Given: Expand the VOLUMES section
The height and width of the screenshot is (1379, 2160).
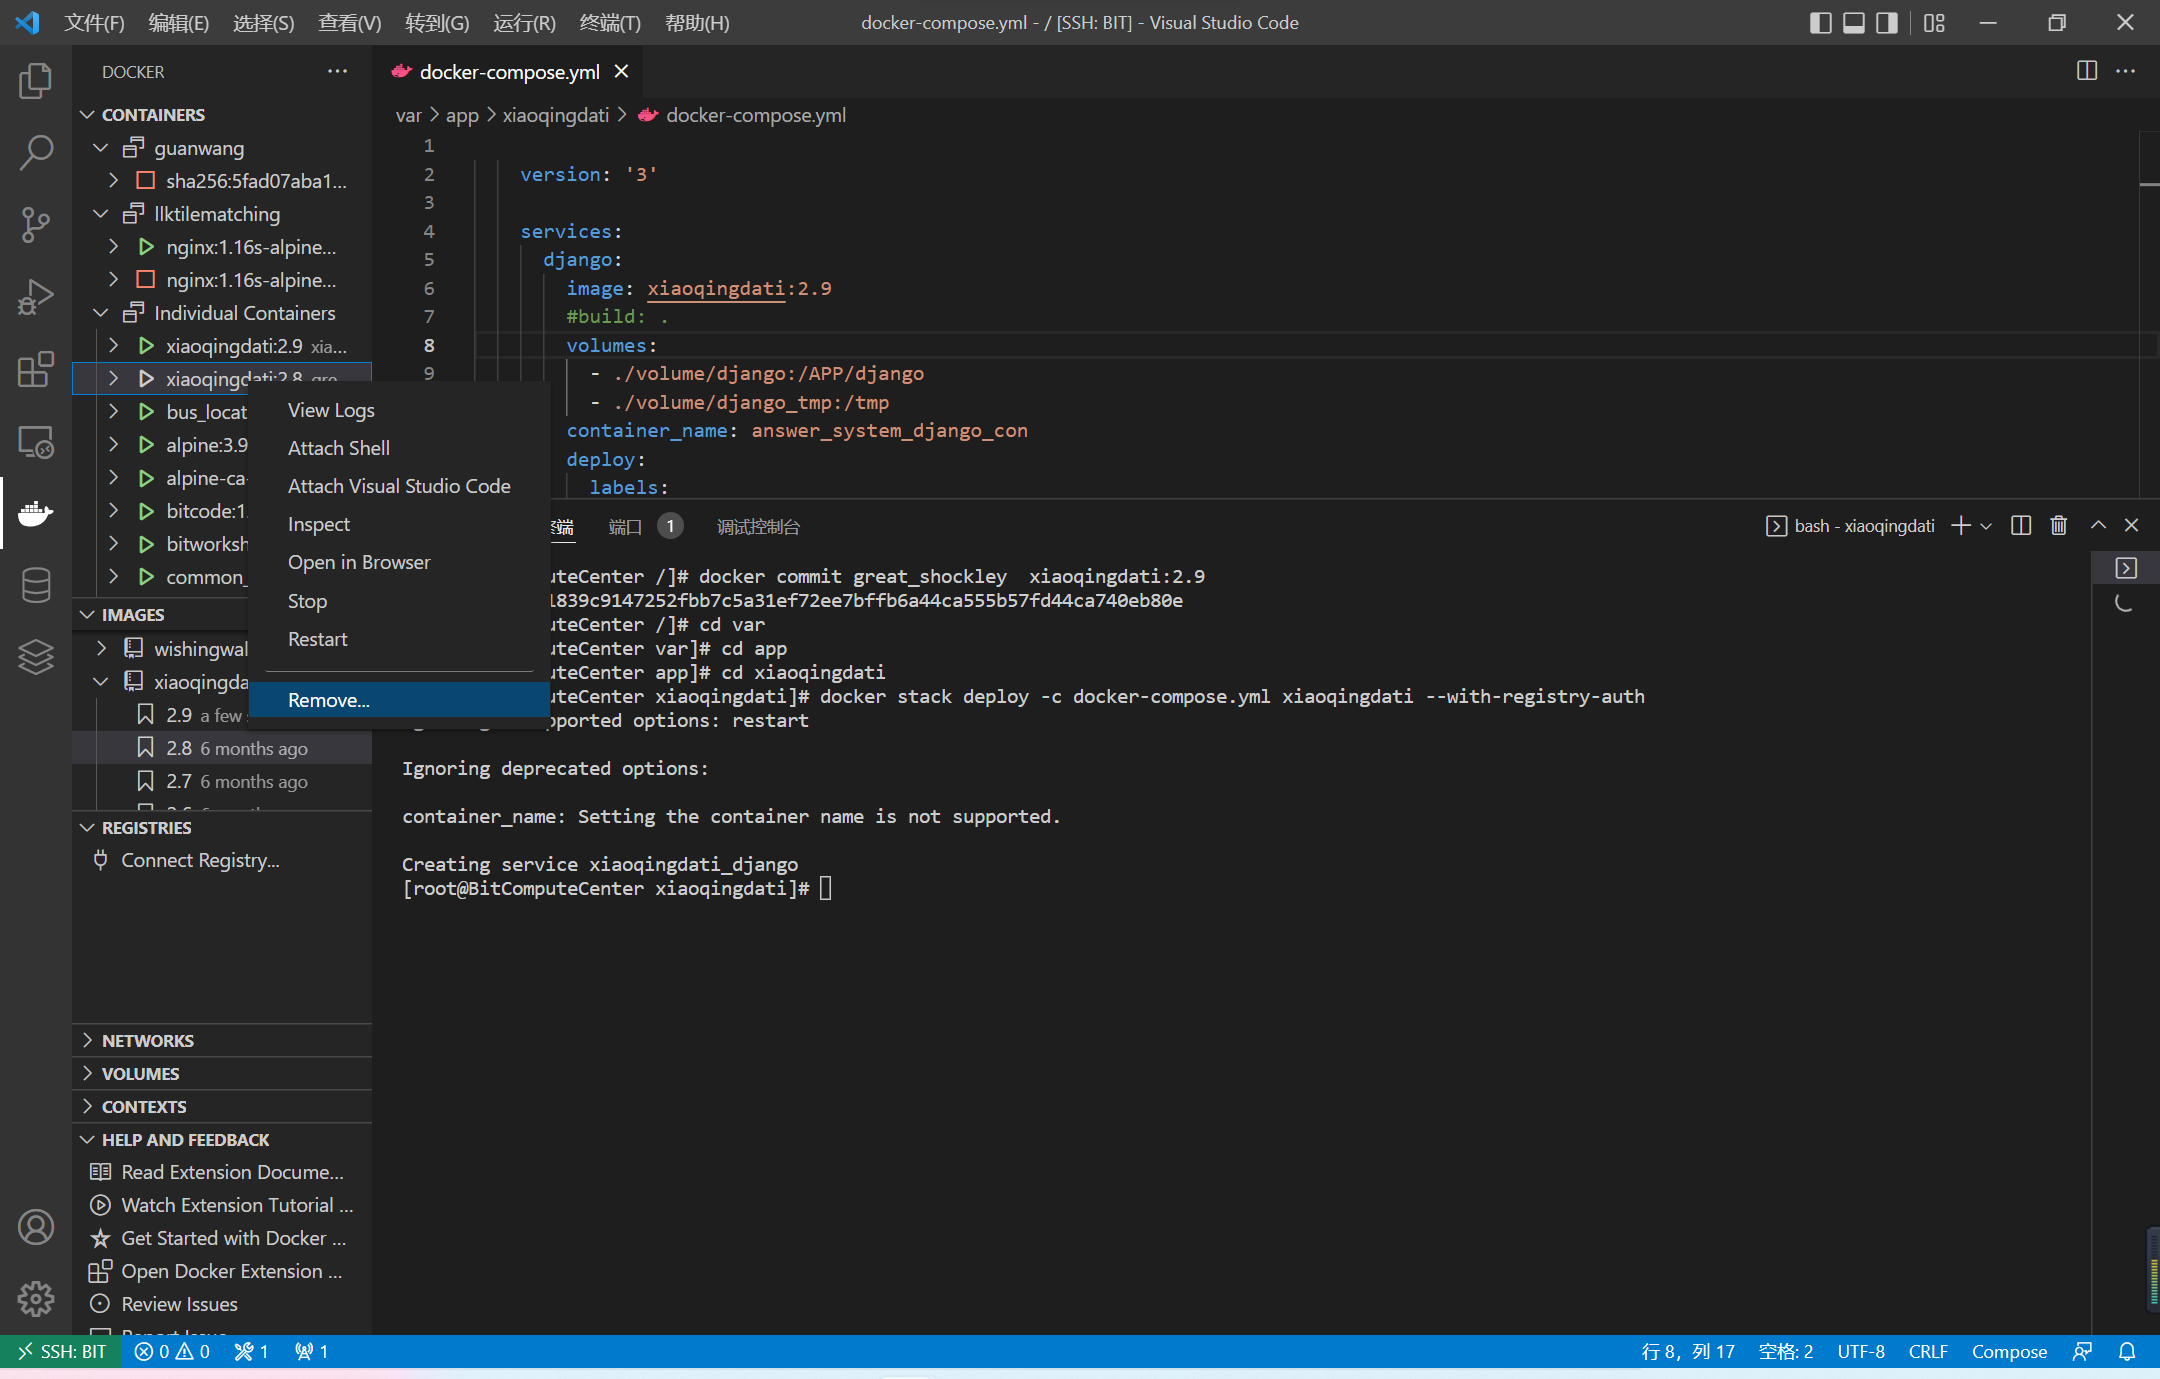Looking at the screenshot, I should coord(88,1074).
